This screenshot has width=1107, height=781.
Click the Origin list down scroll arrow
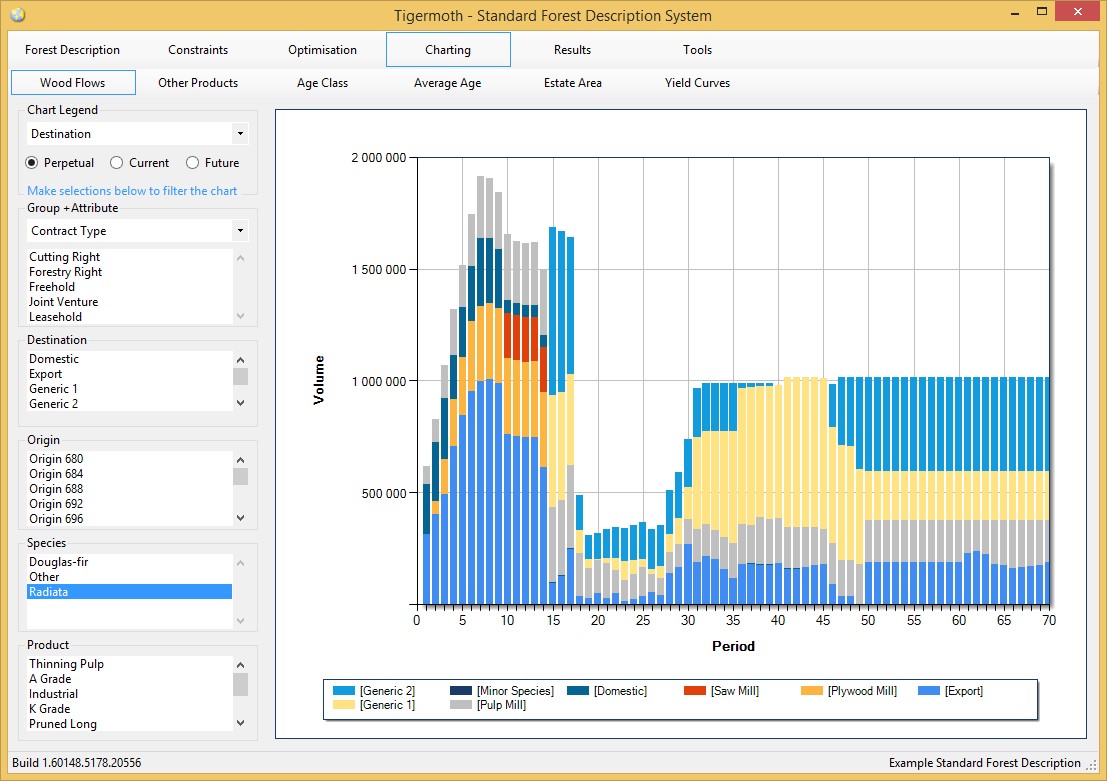click(x=241, y=518)
